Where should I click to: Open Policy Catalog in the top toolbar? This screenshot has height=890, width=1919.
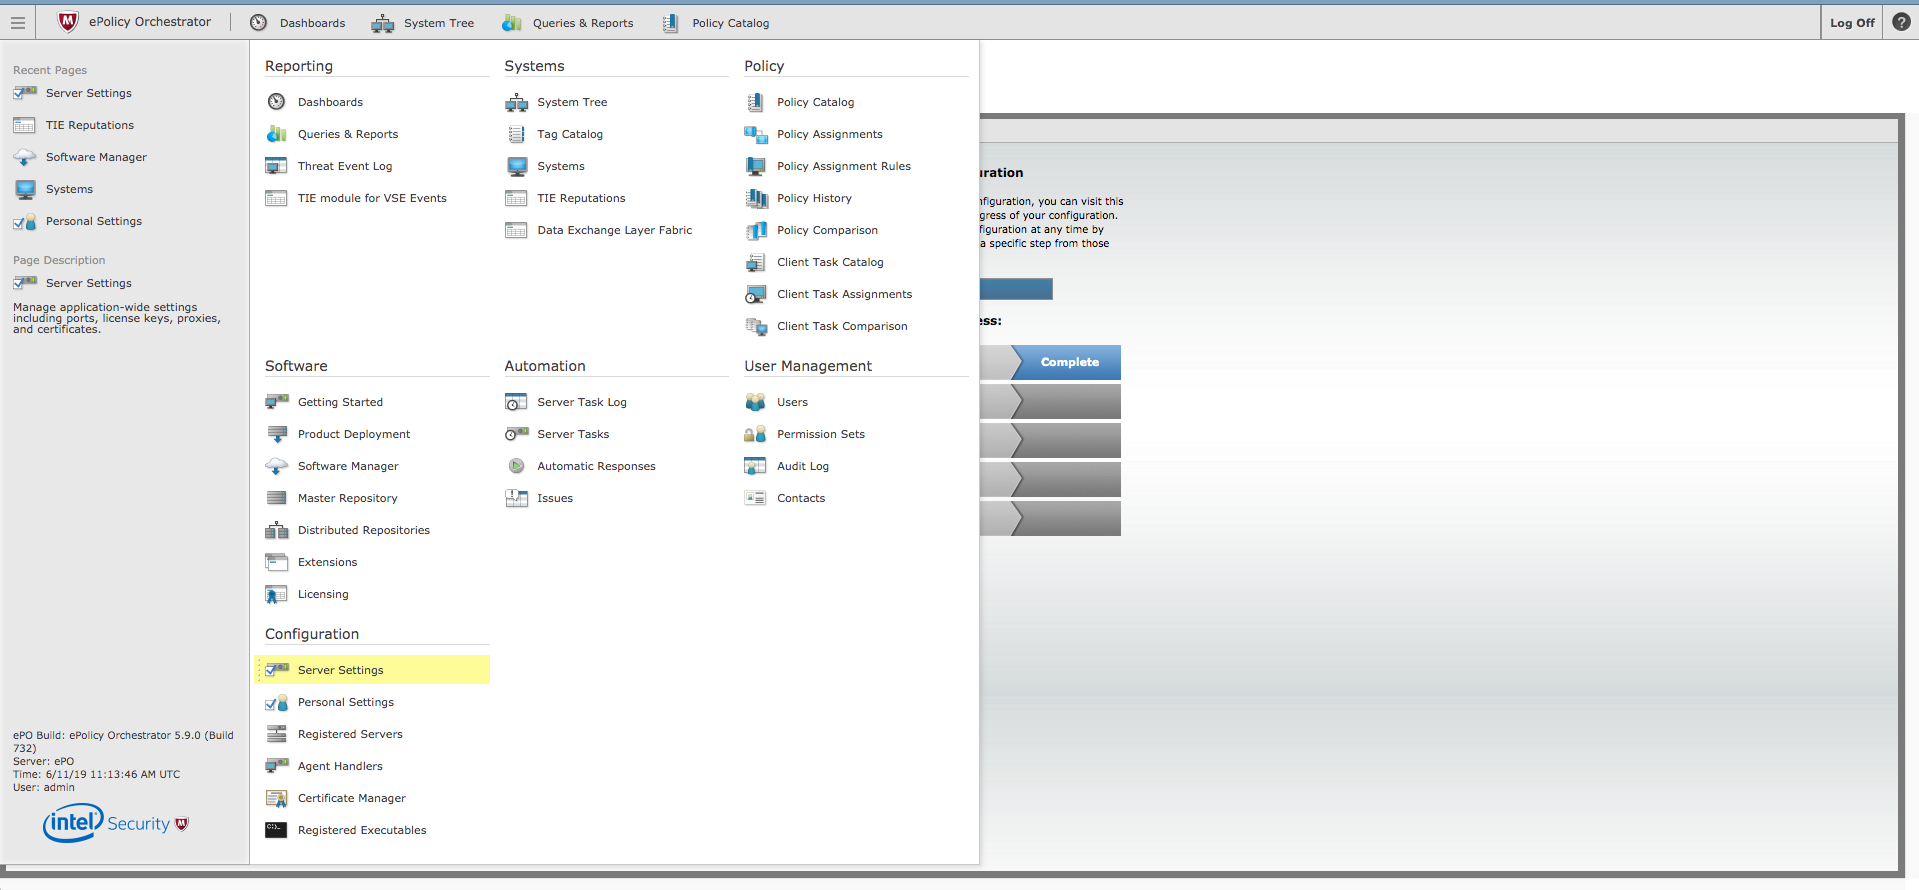pos(716,22)
